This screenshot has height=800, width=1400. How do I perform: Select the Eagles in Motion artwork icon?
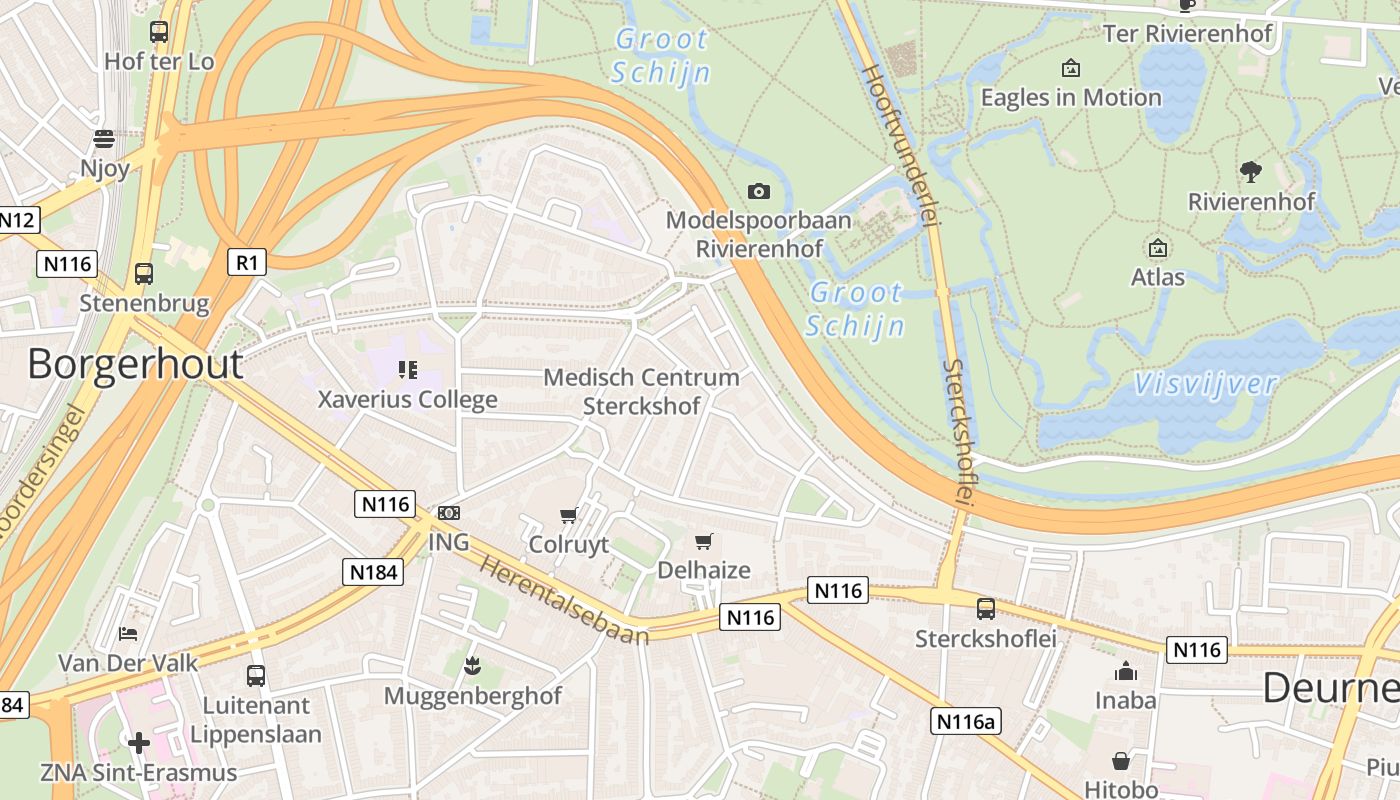(1071, 68)
